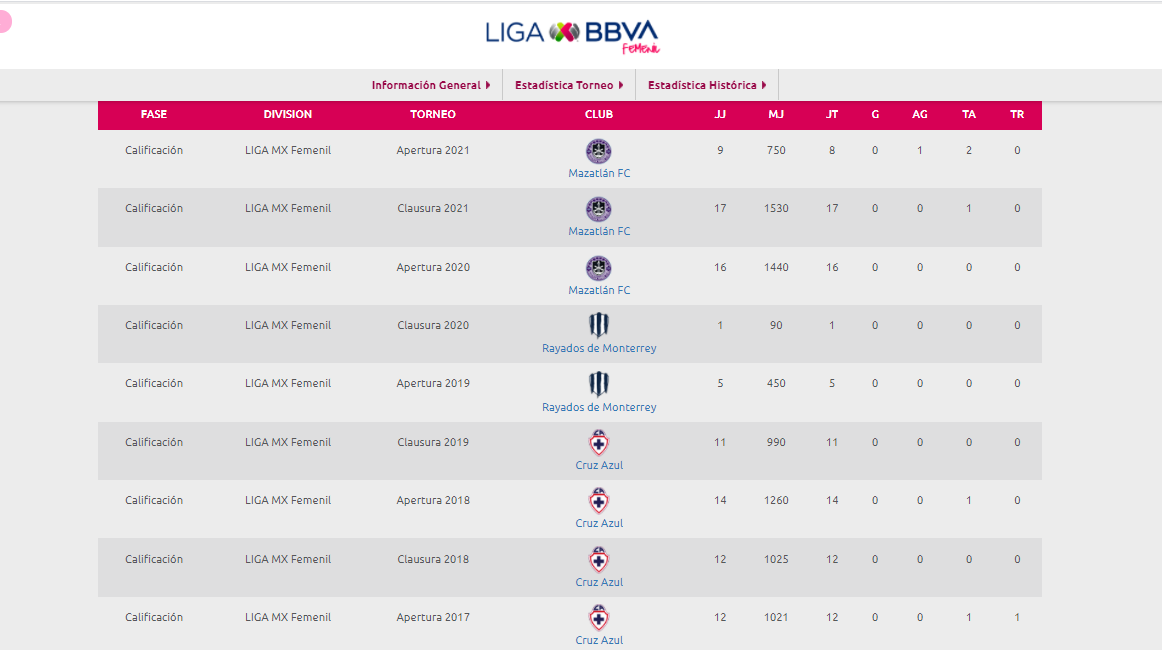Click Cruz Azul crest in Apertura 2018 row
The height and width of the screenshot is (650, 1162).
(x=599, y=501)
